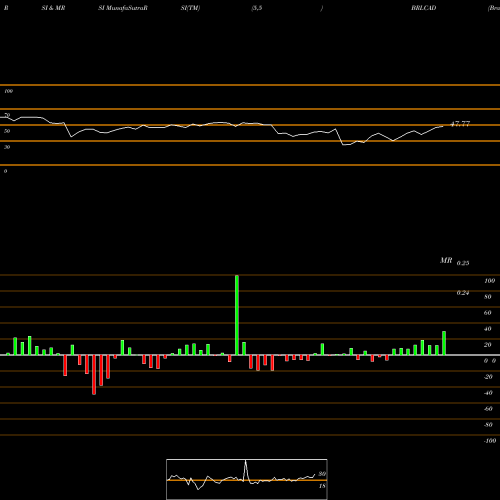The width and height of the screenshot is (500, 500).
Task: Click the spike peak in mini chart
Action: pyautogui.click(x=246, y=461)
